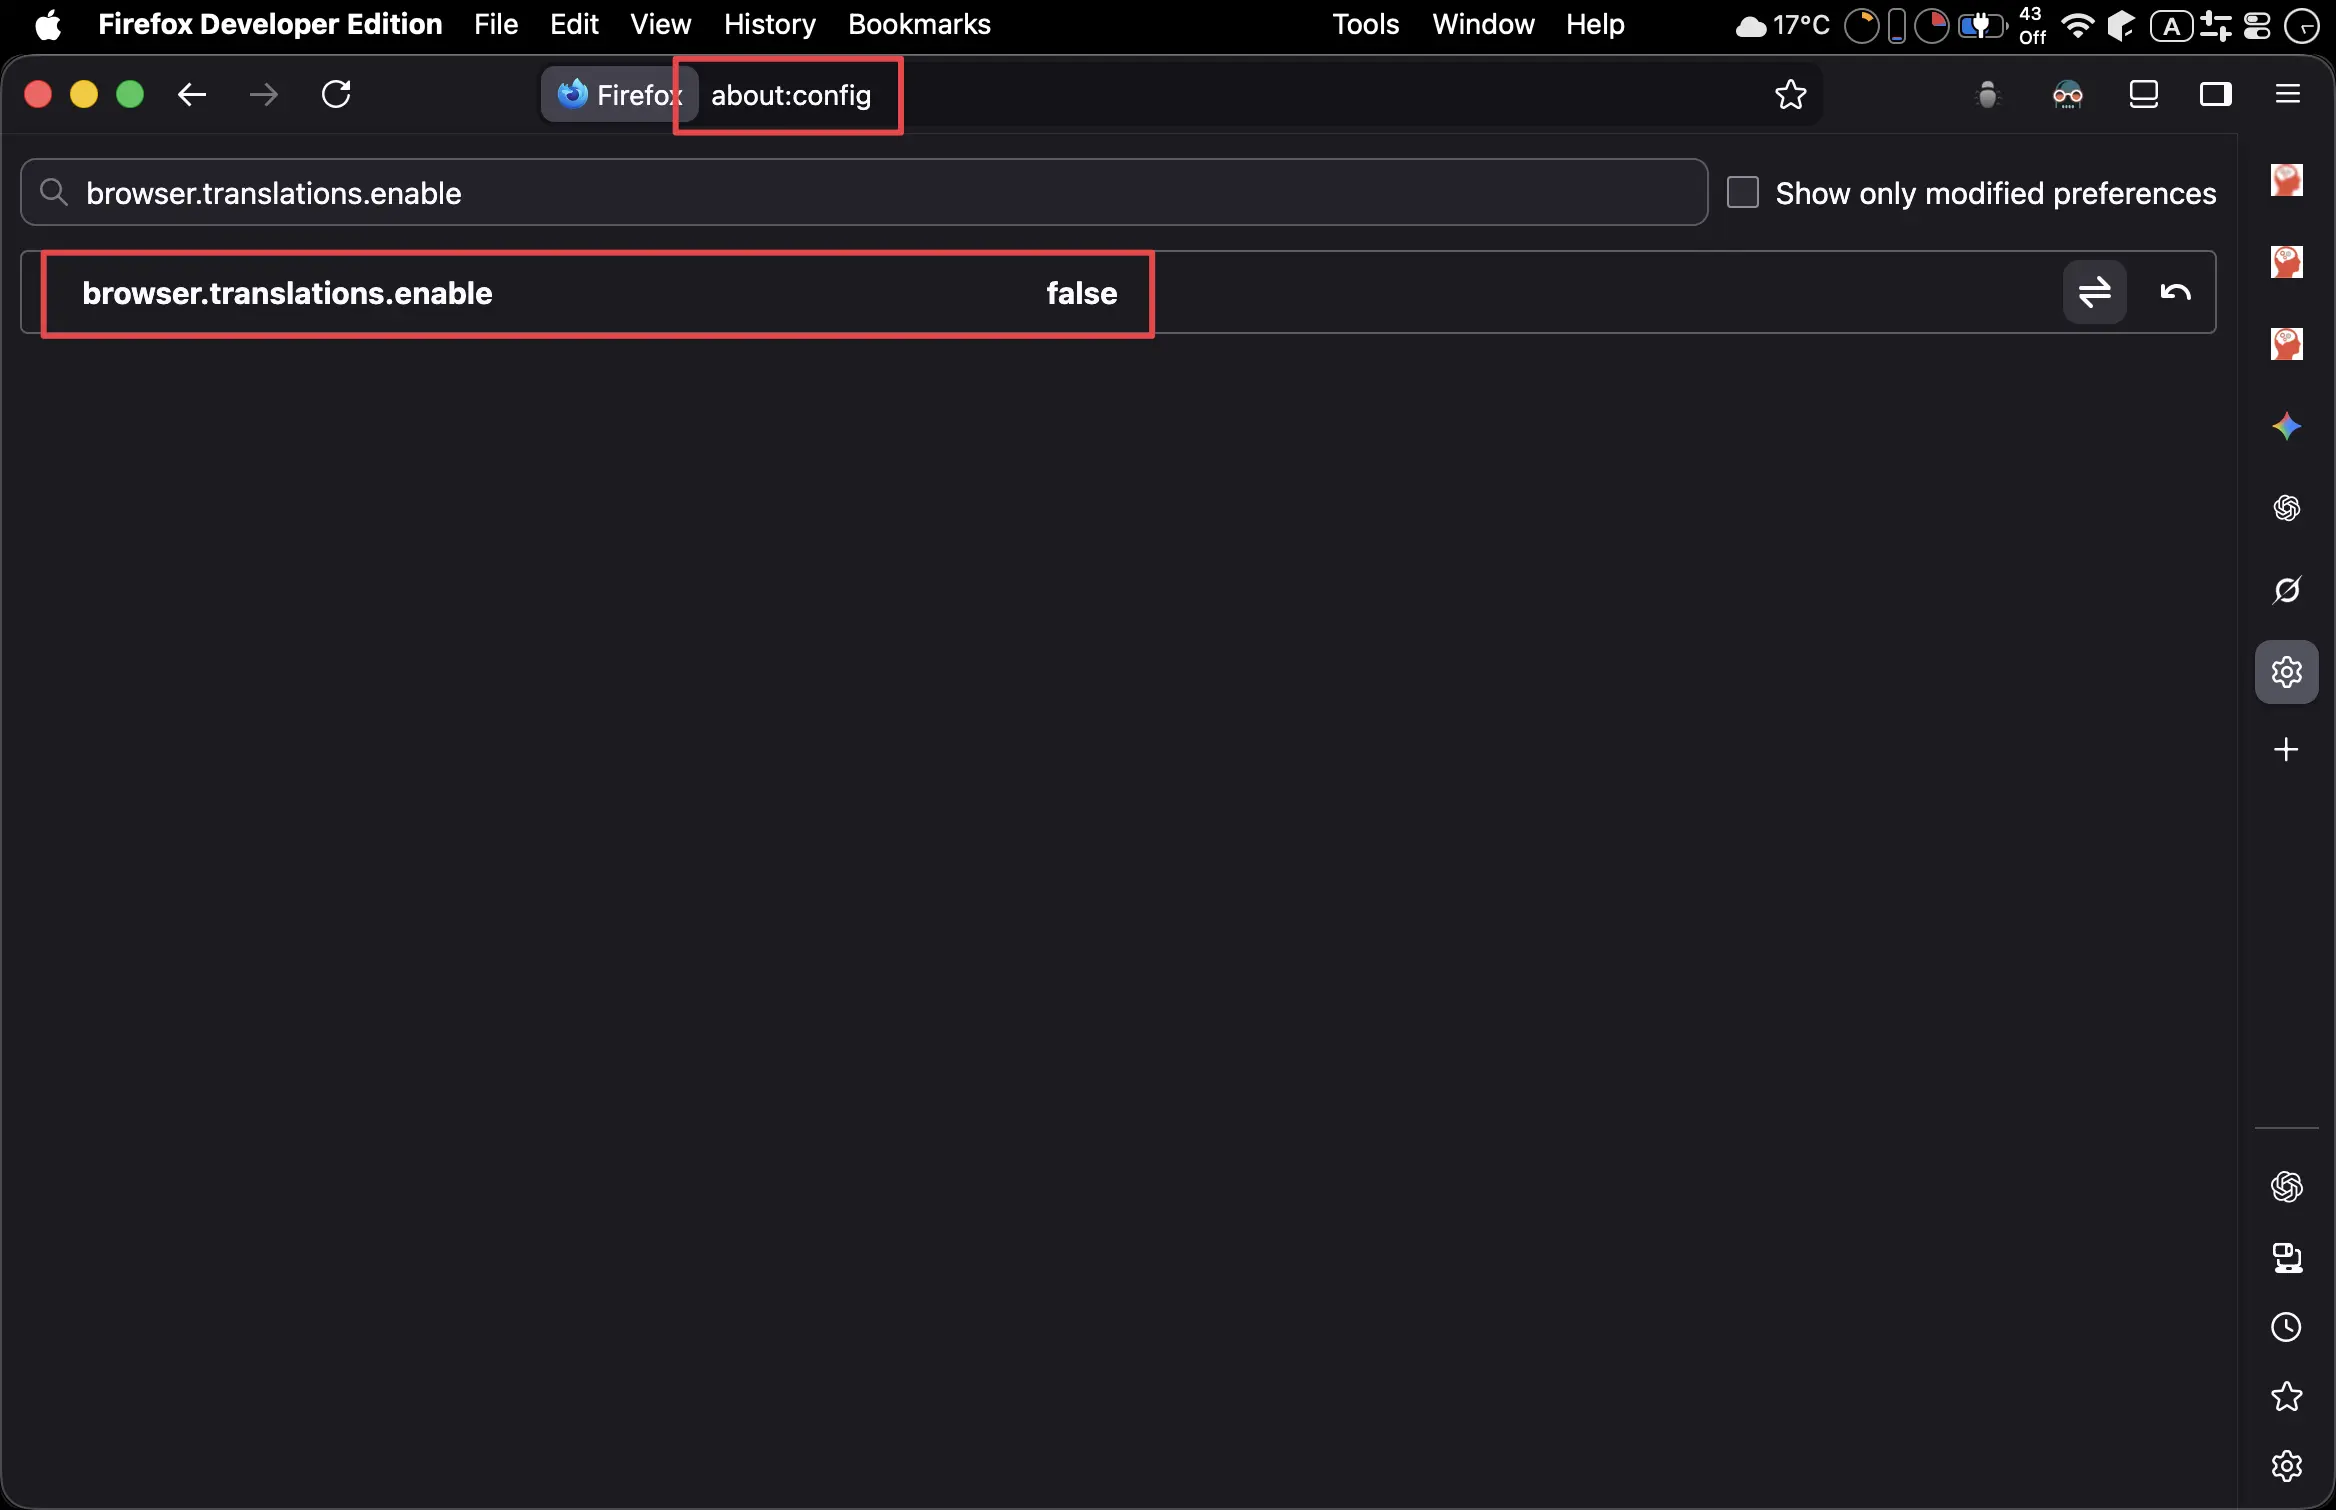Viewport: 2336px width, 1510px height.
Task: Open the History menu
Action: [769, 24]
